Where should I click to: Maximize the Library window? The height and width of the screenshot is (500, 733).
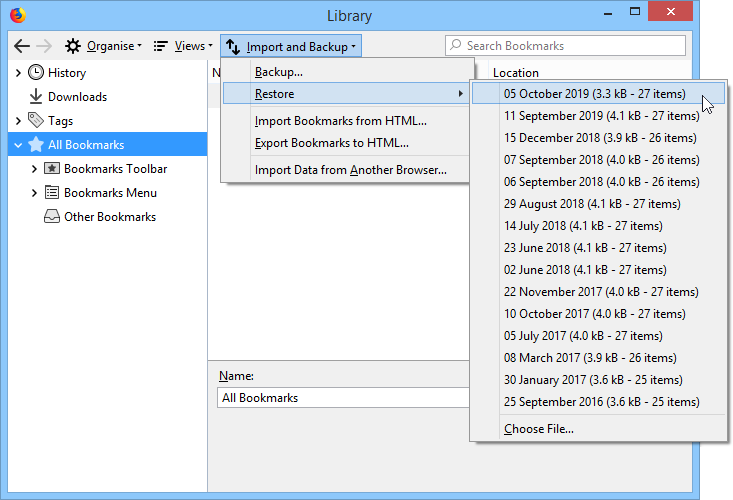point(635,12)
